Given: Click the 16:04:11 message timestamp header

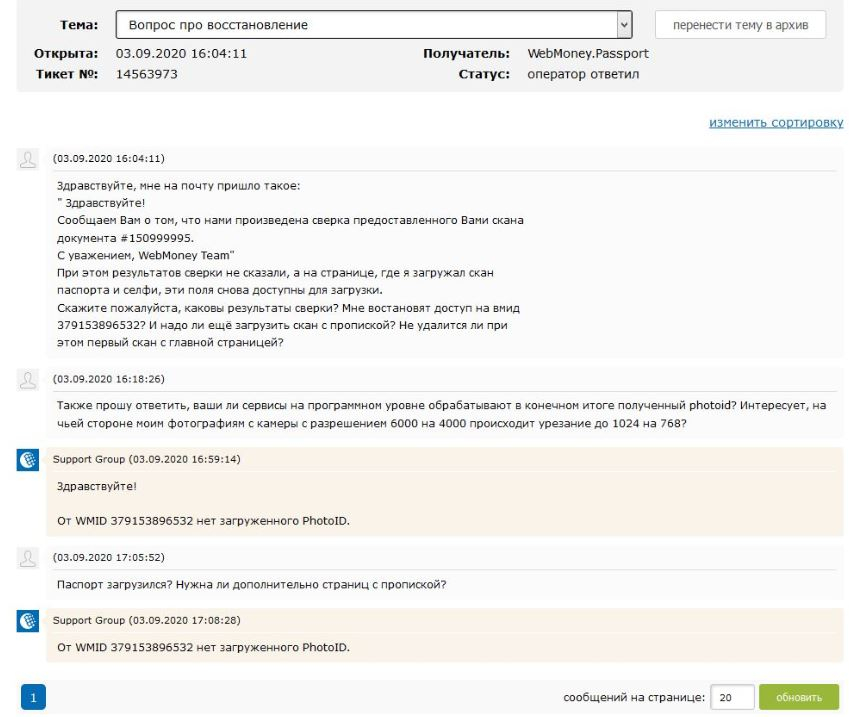Looking at the screenshot, I should click(109, 159).
